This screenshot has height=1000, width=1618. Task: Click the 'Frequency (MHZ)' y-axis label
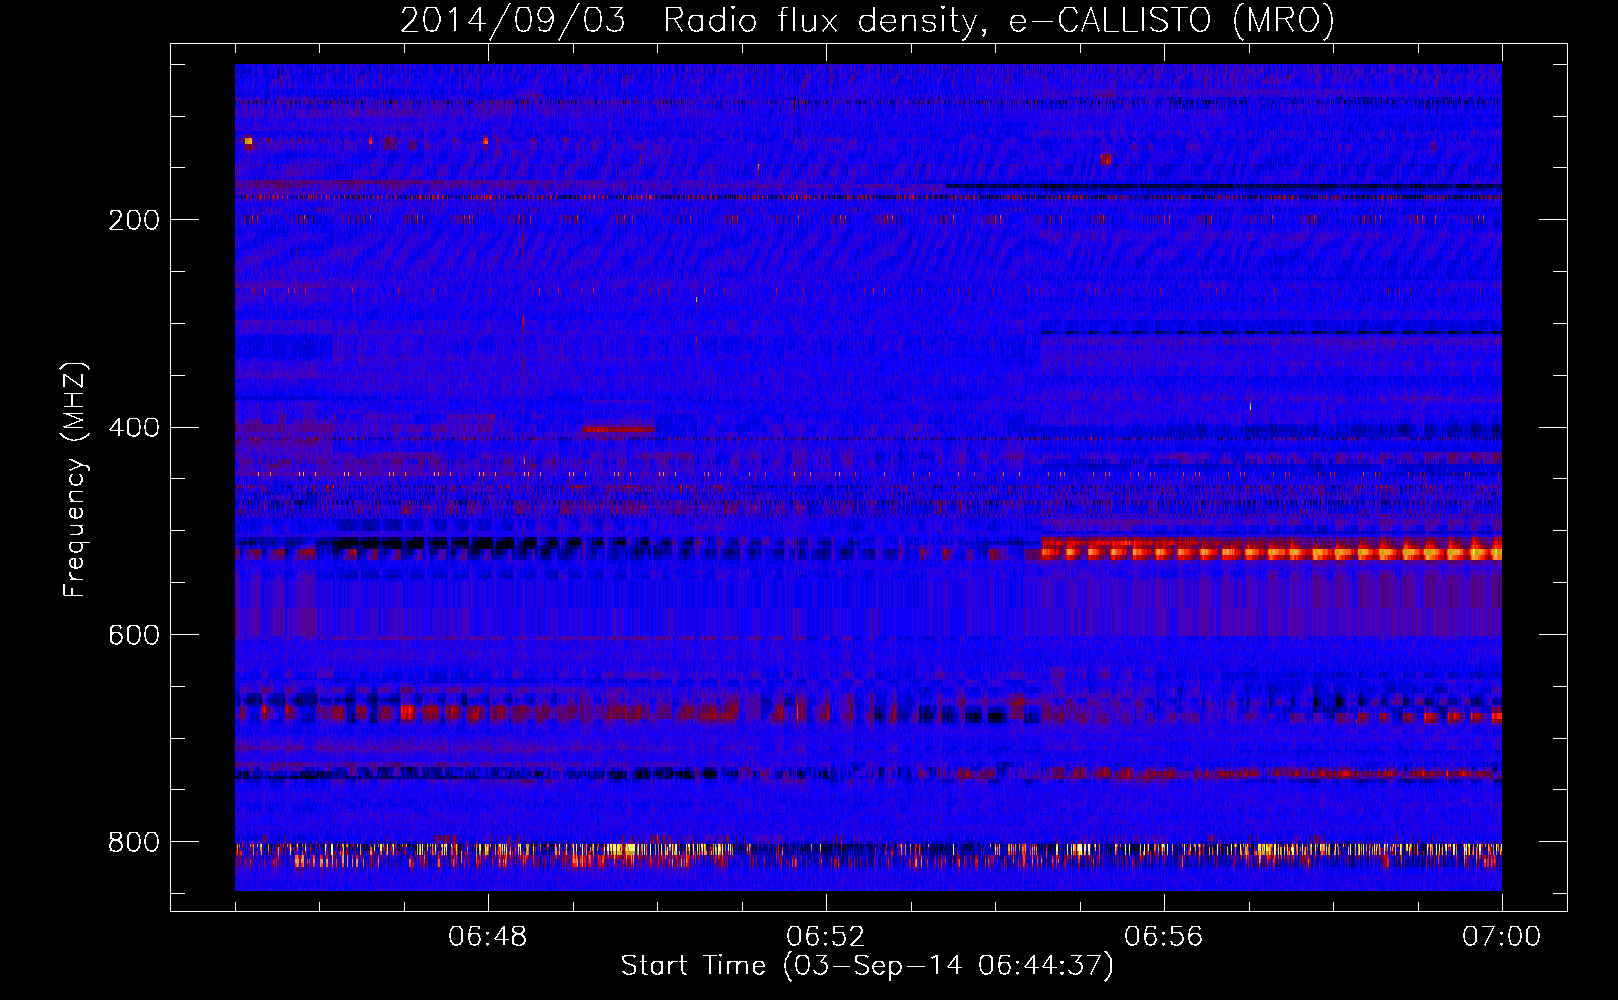(74, 480)
